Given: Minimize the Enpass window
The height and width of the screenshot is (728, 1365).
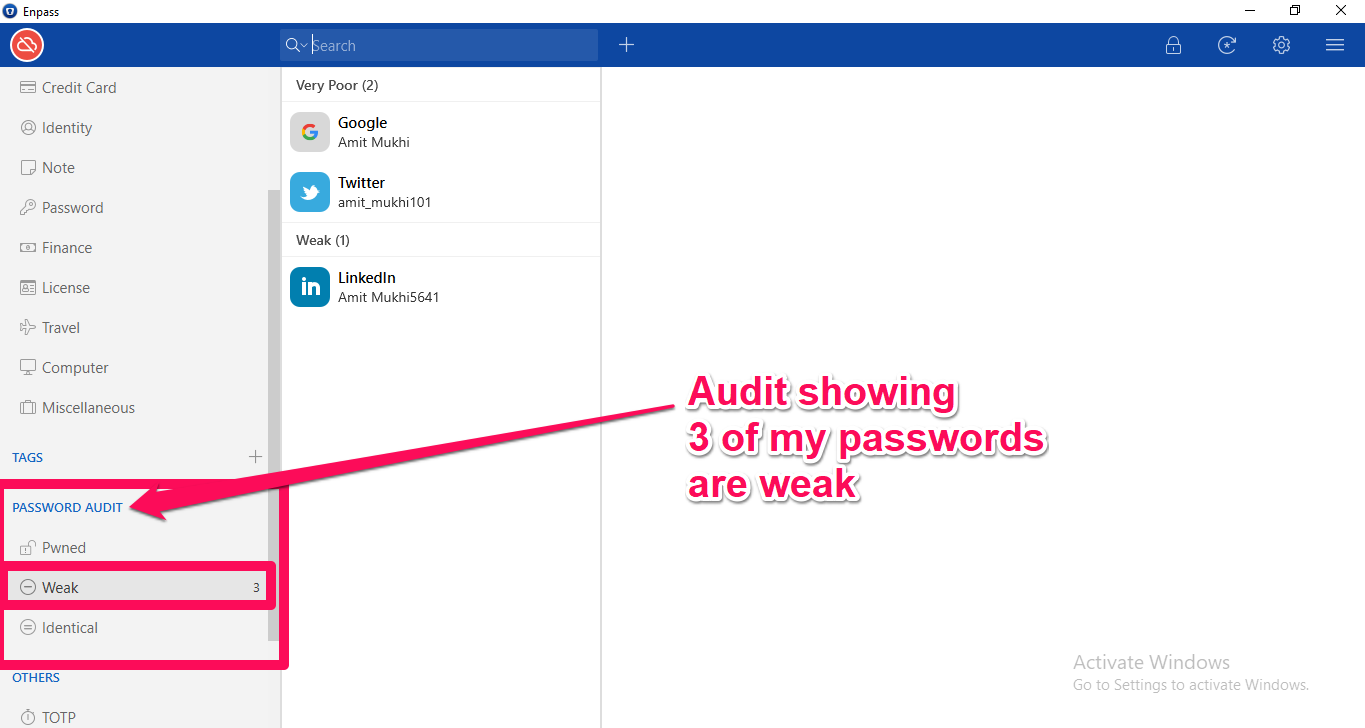Looking at the screenshot, I should [x=1248, y=11].
